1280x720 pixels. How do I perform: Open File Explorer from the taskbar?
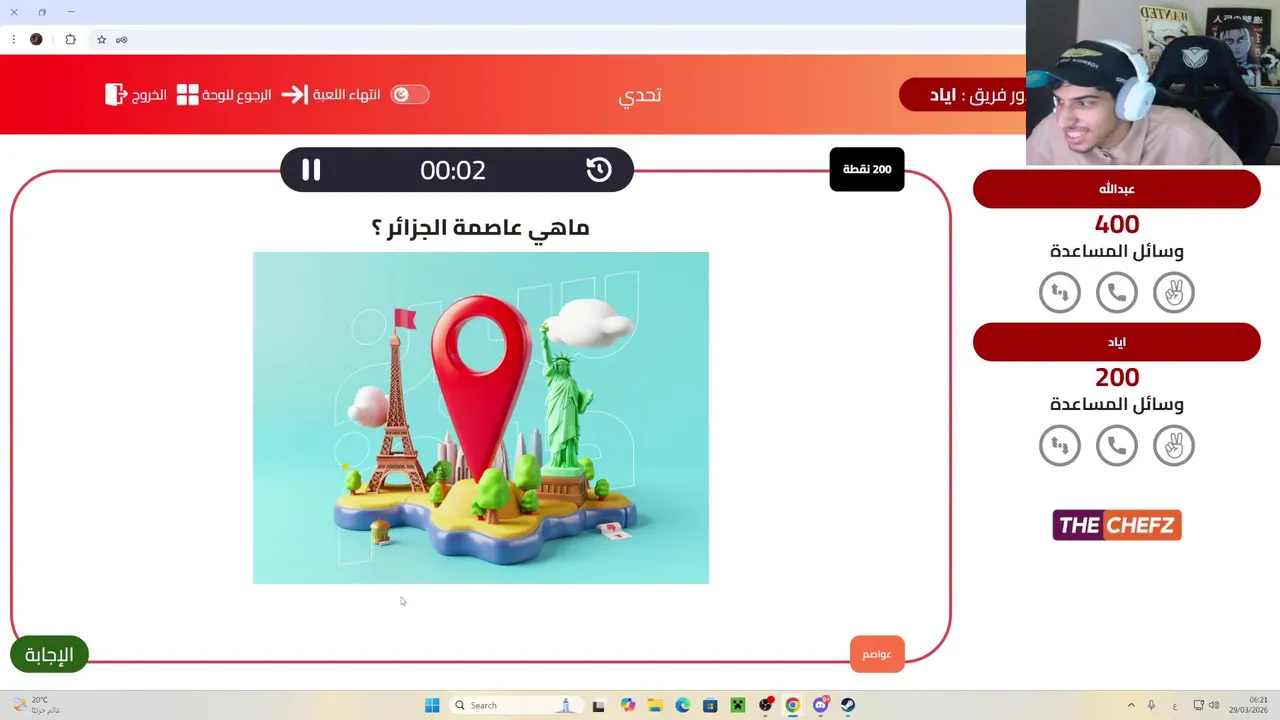655,705
